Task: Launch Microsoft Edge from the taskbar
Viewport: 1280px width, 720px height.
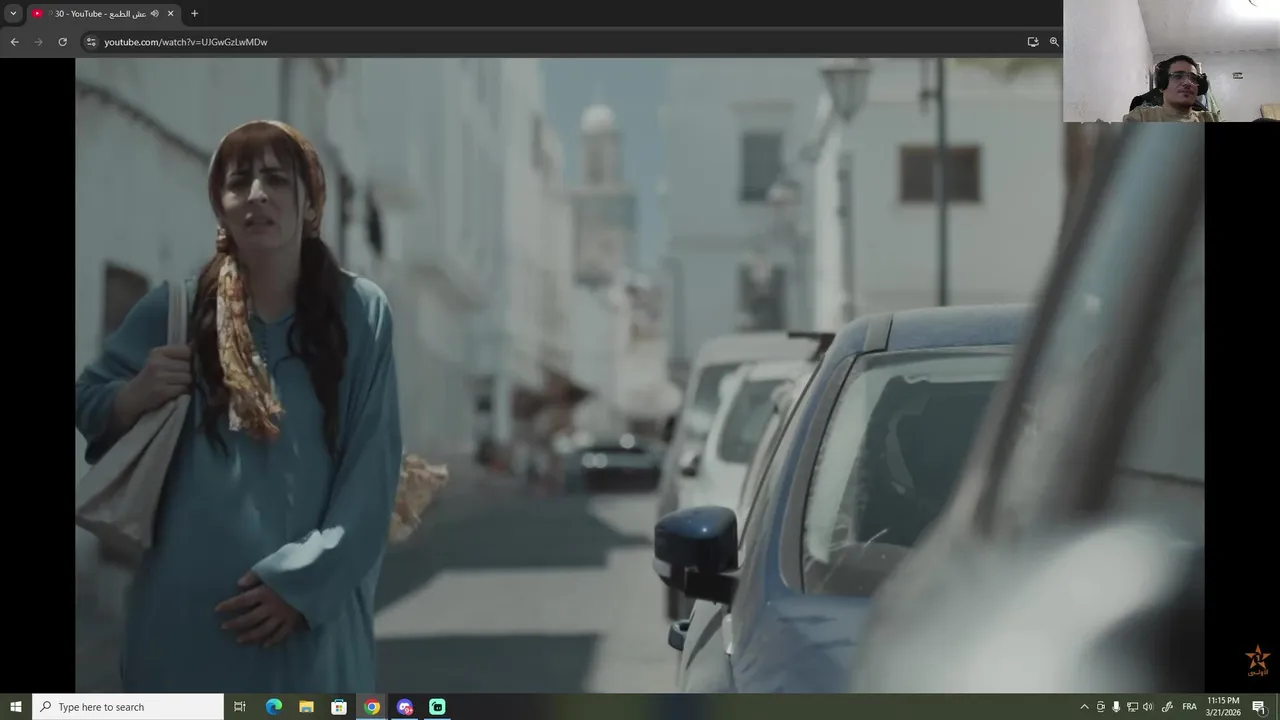Action: [273, 707]
